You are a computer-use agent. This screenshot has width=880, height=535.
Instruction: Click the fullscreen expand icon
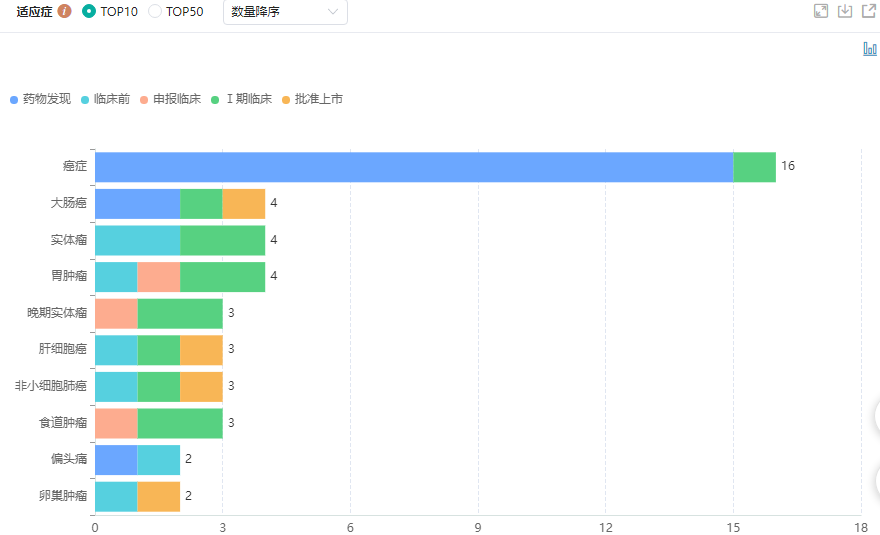[x=821, y=11]
